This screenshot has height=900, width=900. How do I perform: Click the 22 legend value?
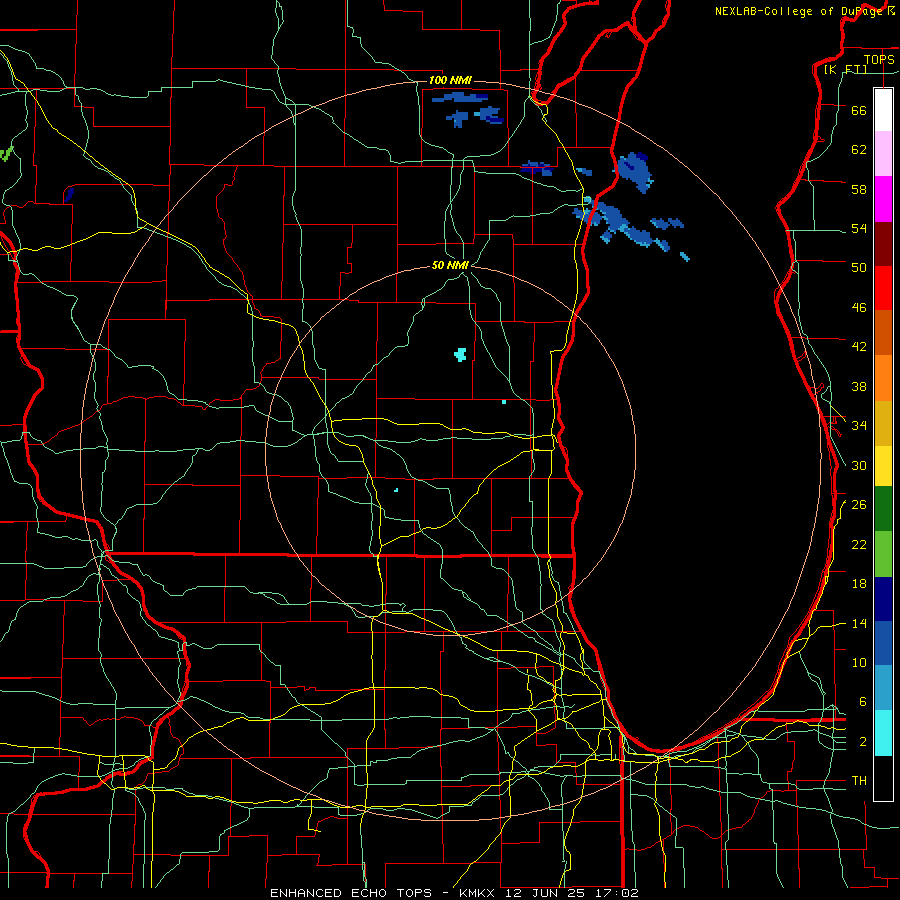[x=859, y=544]
